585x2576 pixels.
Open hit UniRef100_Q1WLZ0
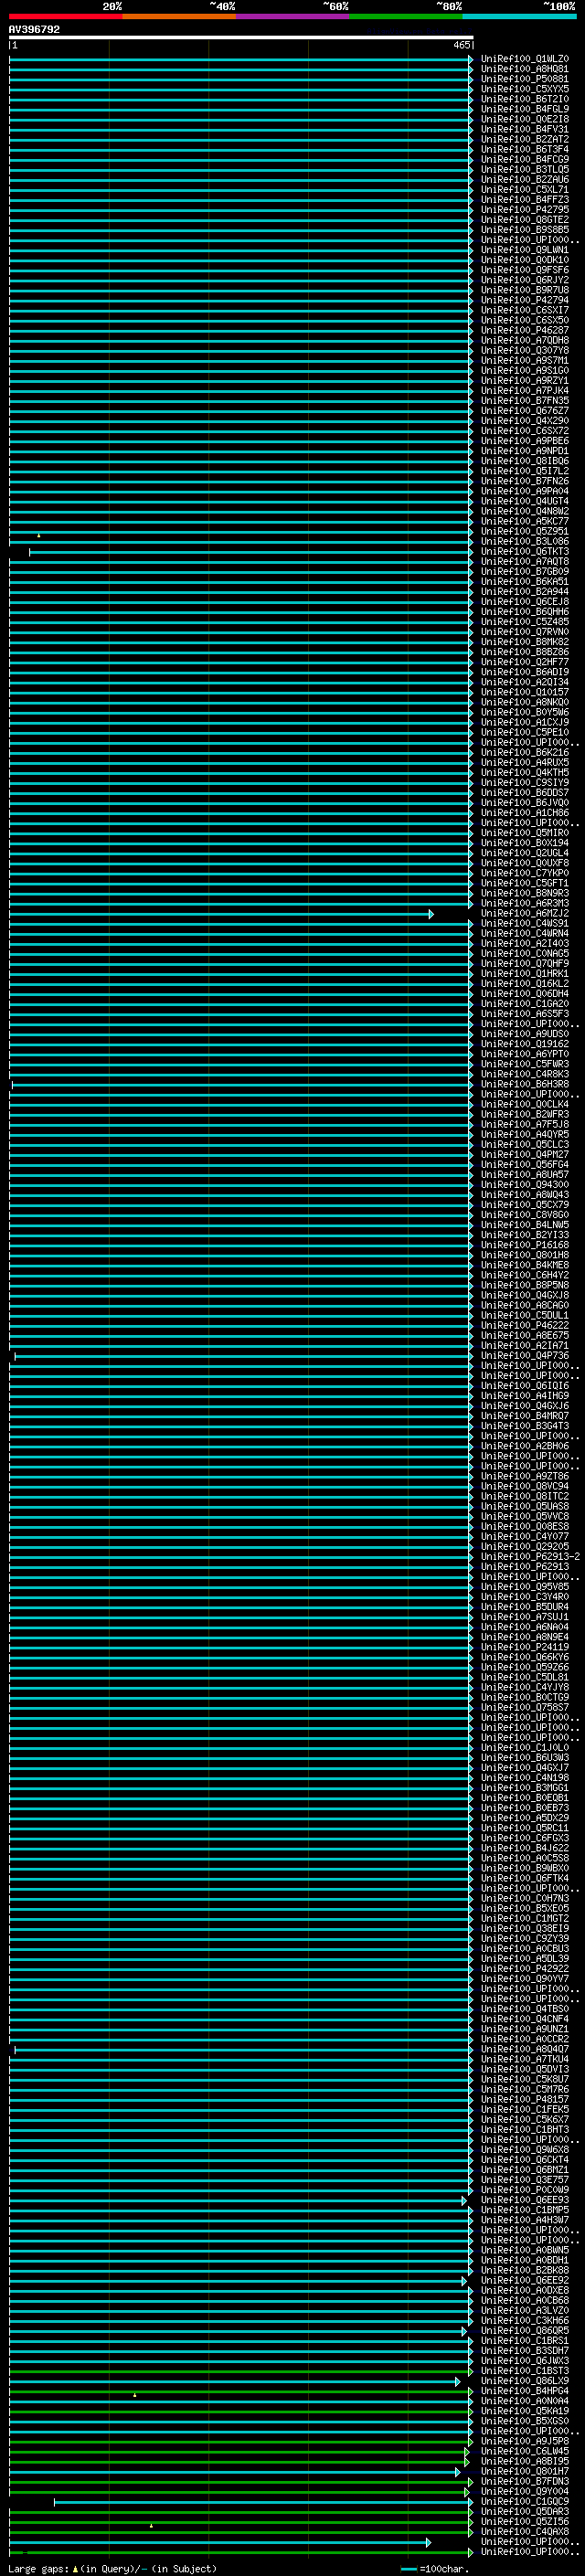coord(524,59)
